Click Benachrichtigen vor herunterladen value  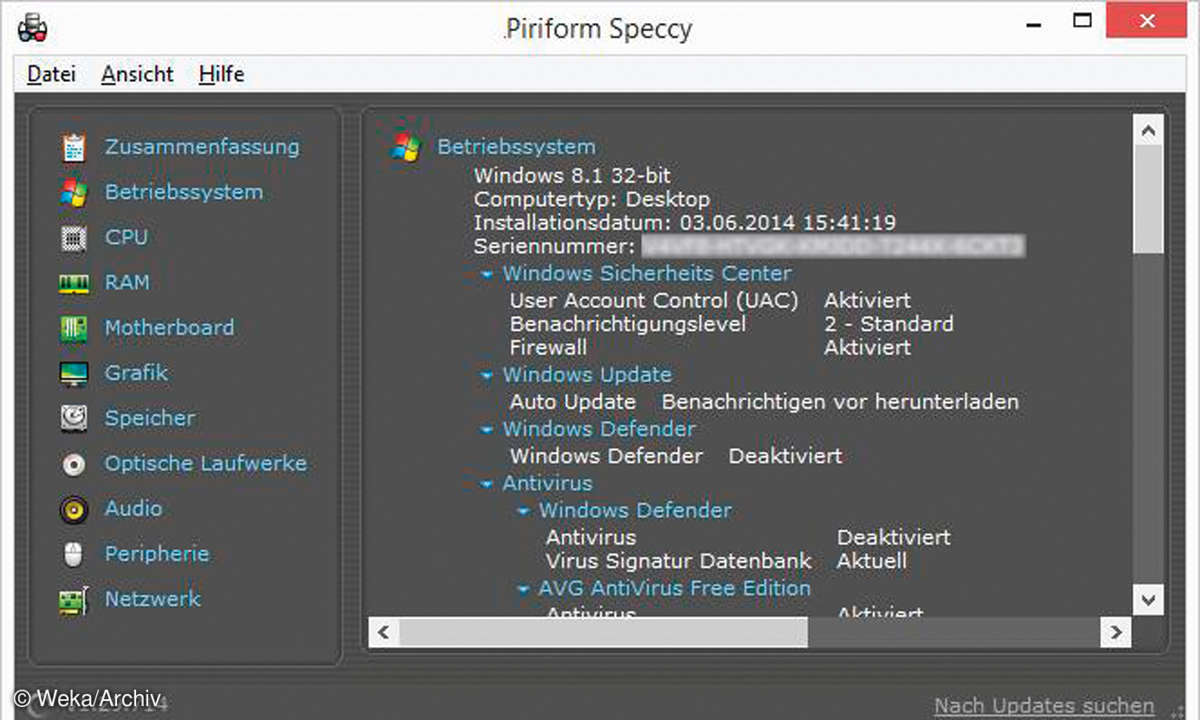tap(840, 402)
